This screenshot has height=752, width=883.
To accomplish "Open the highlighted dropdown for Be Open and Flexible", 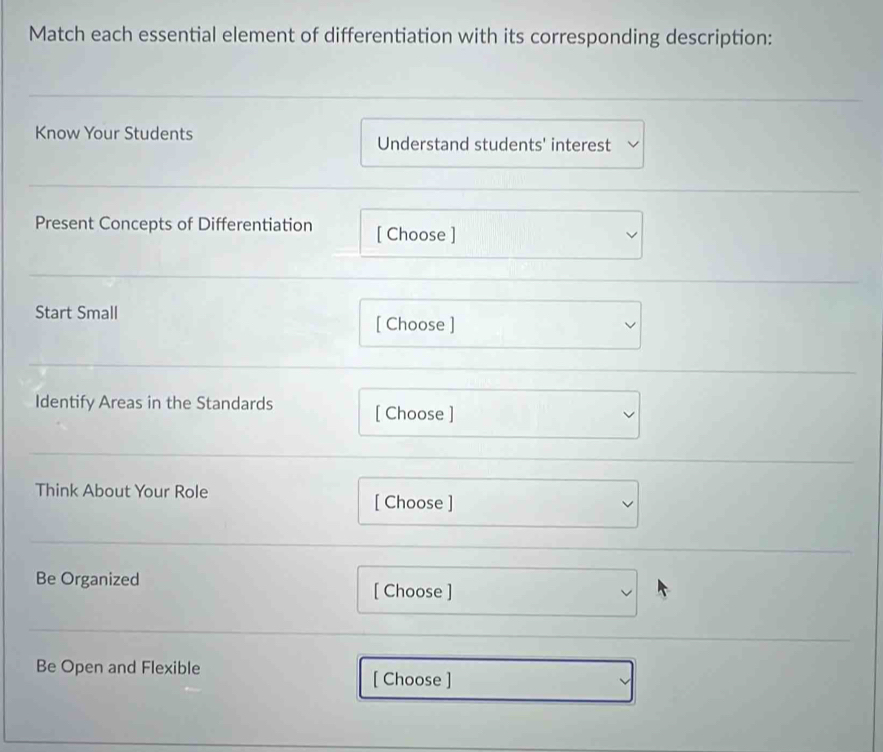I will [x=495, y=680].
